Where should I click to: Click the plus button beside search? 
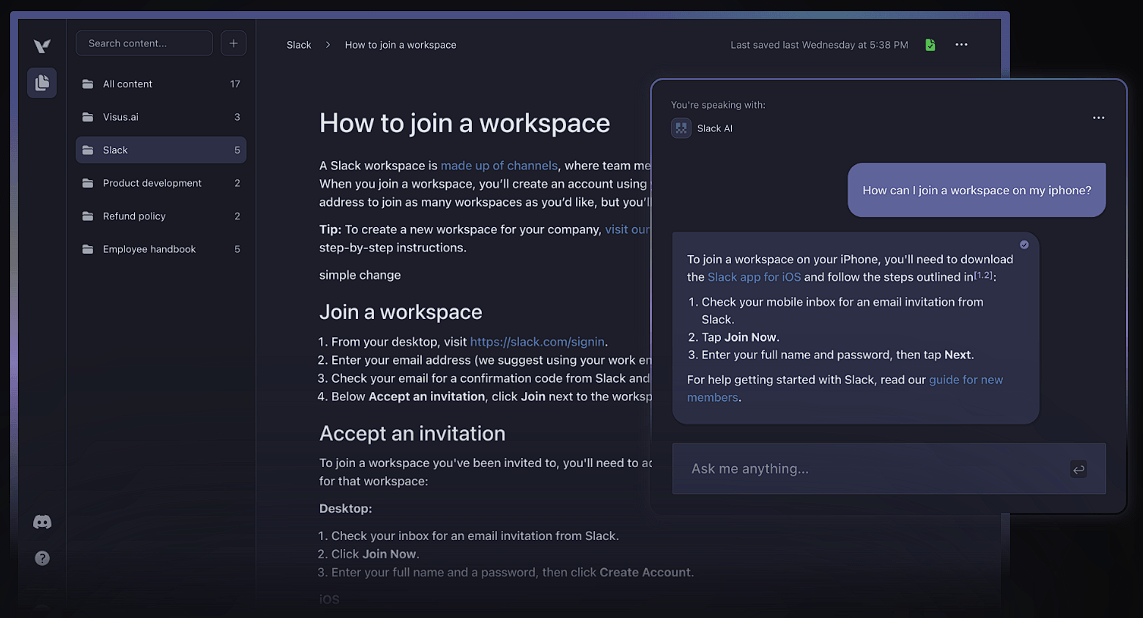click(x=233, y=44)
